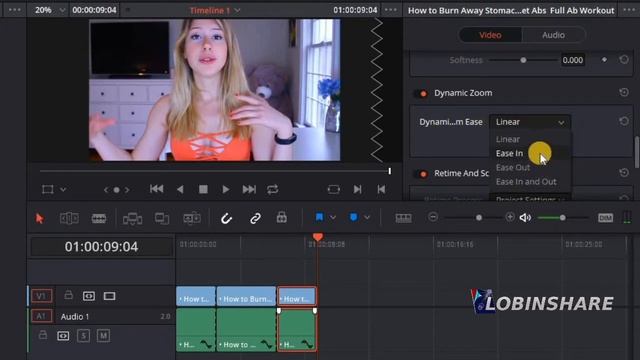640x360 pixels.
Task: Click the next marker arrow in viewer
Action: pyautogui.click(x=127, y=190)
